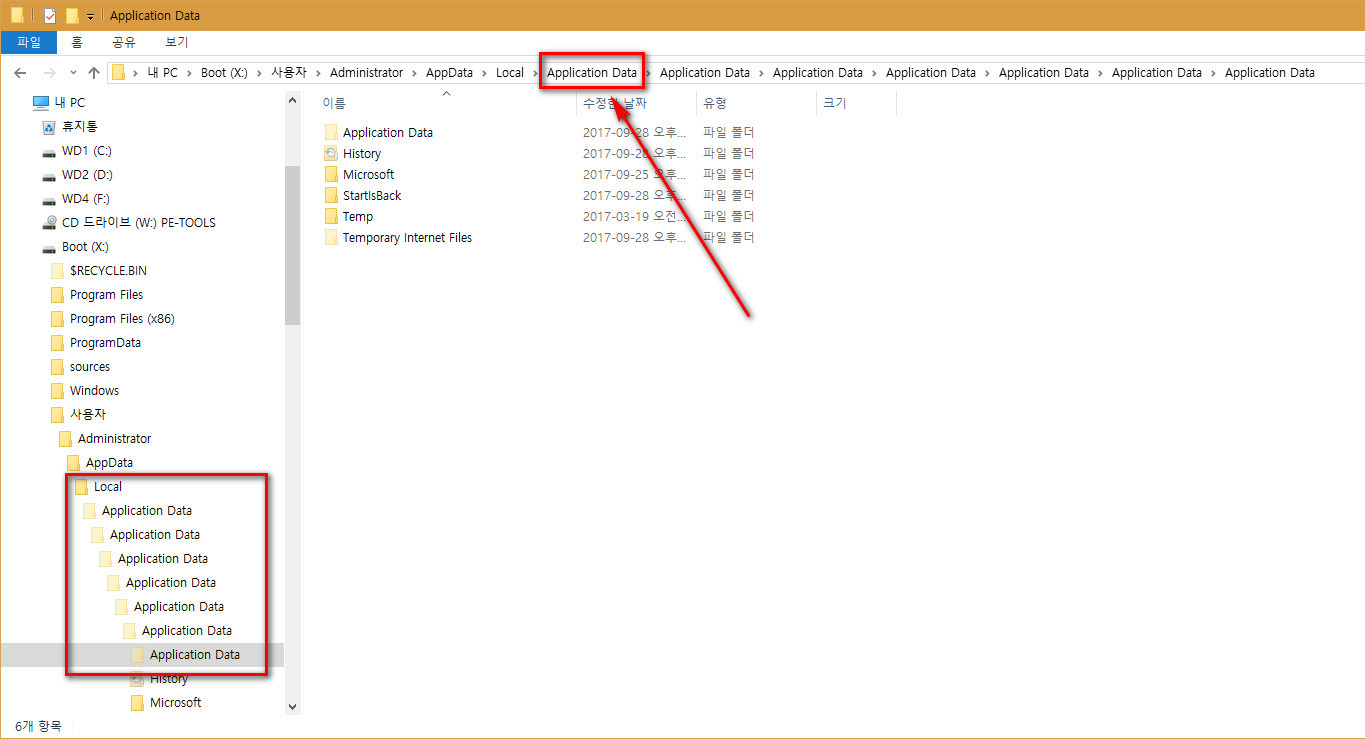Image resolution: width=1365 pixels, height=739 pixels.
Task: Click the 6개 항목 status bar text
Action: point(38,725)
